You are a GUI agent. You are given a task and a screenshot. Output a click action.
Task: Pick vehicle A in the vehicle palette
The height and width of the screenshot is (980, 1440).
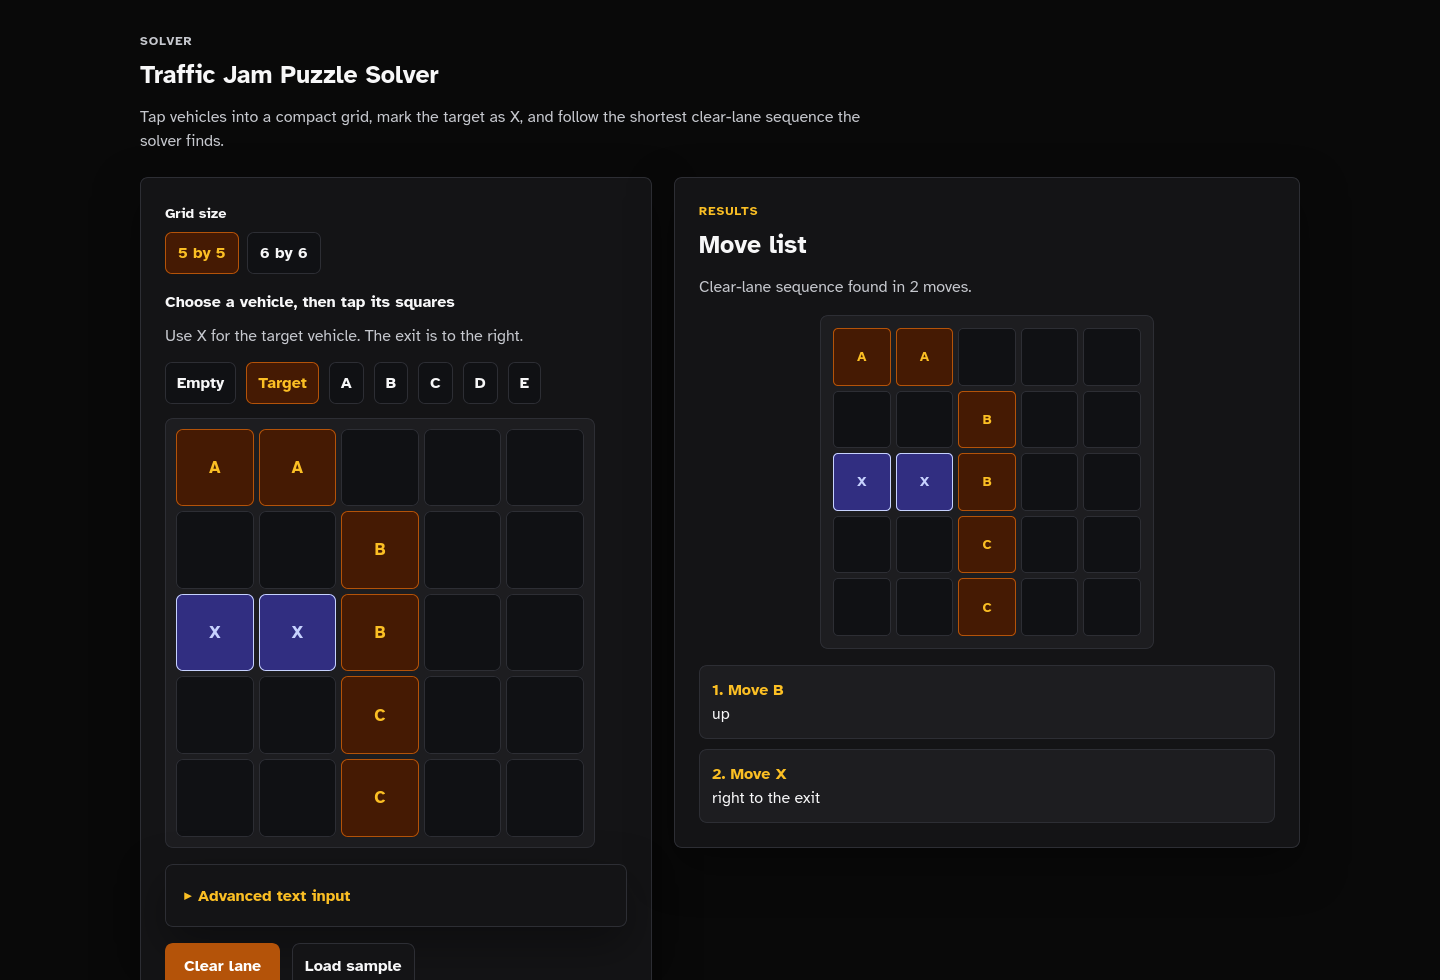346,383
